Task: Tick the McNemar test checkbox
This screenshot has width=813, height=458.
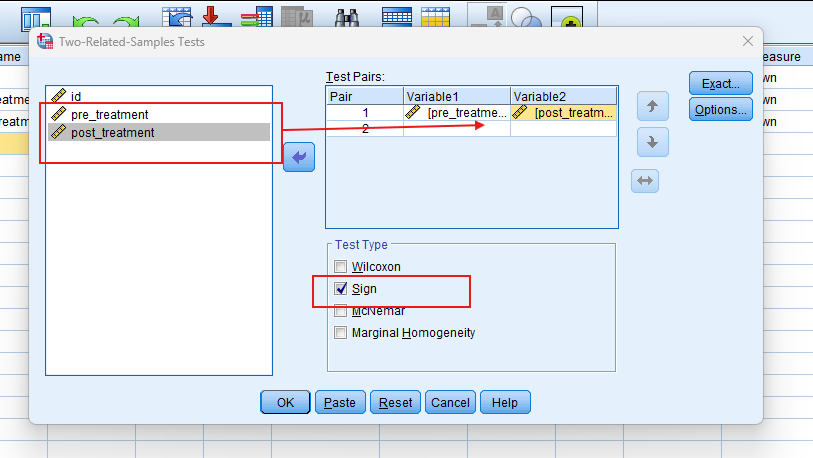Action: coord(341,311)
